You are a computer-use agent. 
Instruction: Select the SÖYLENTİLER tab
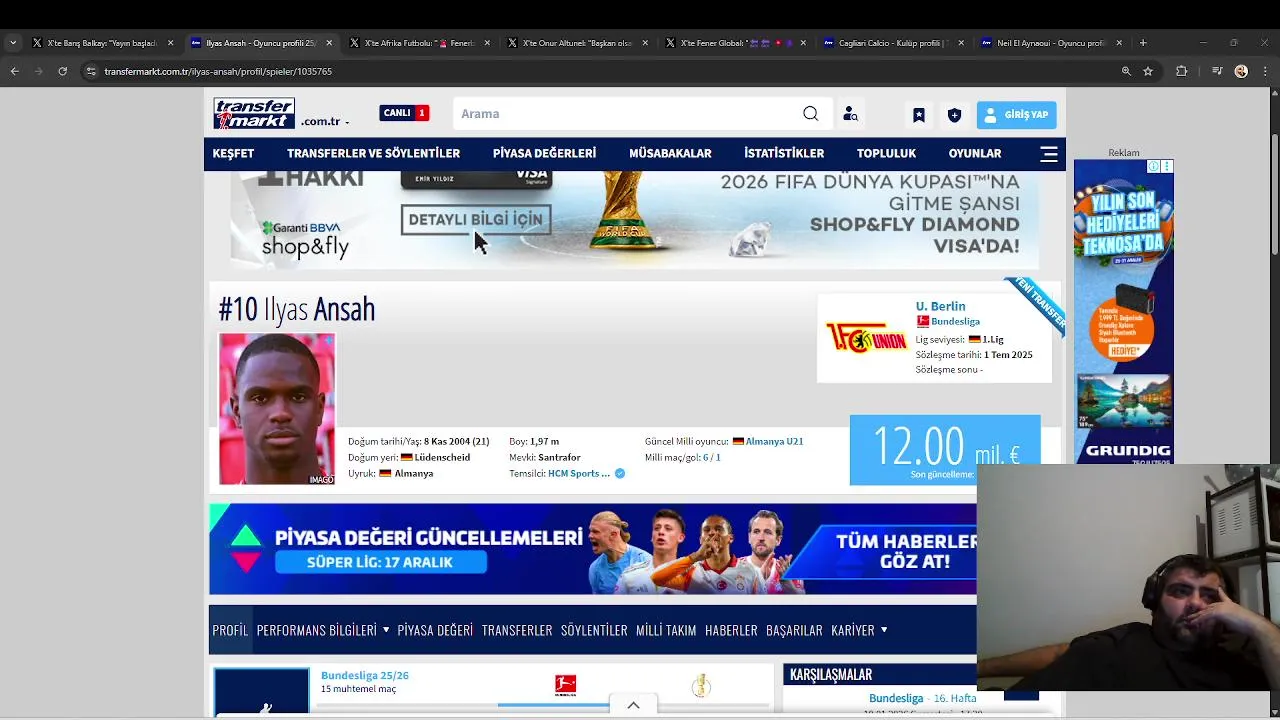(594, 630)
